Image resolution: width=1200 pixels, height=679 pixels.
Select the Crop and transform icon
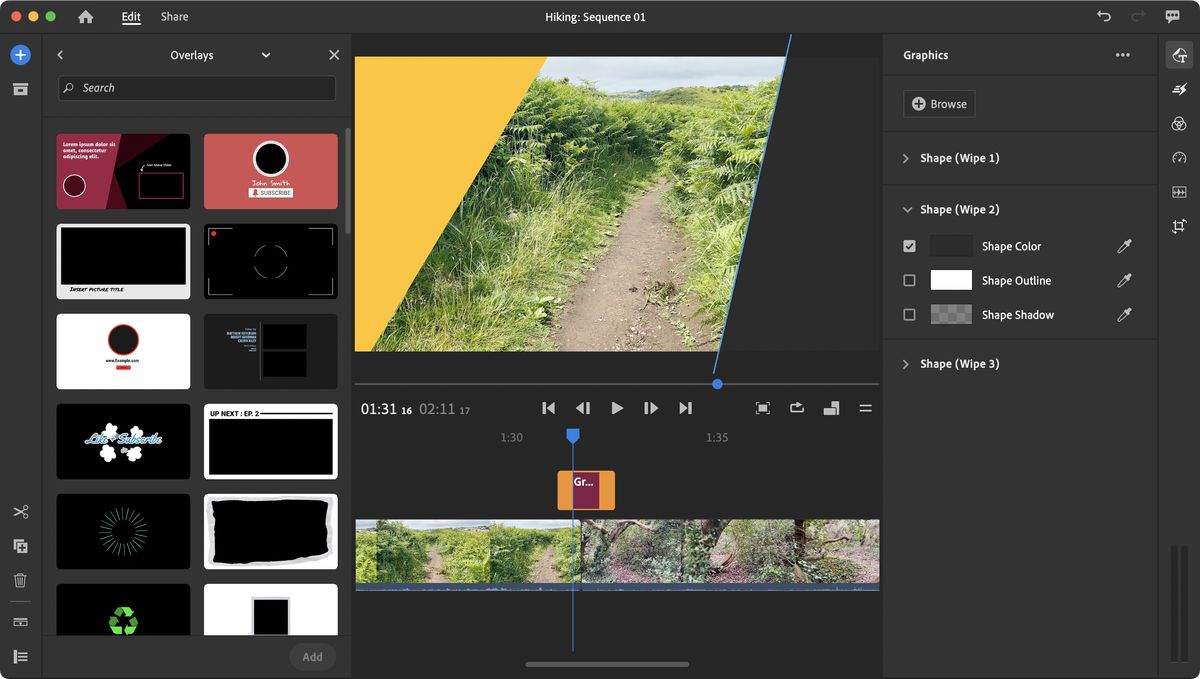1178,225
